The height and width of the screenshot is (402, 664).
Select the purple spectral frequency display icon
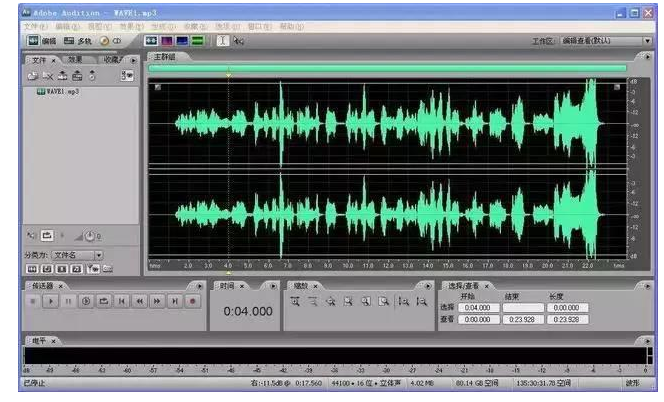167,41
